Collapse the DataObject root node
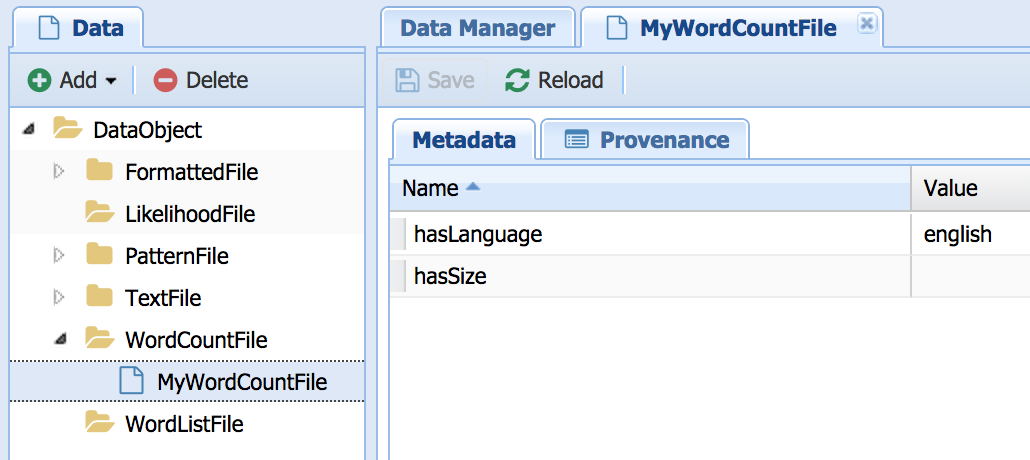Viewport: 1030px width, 460px height. coord(28,130)
